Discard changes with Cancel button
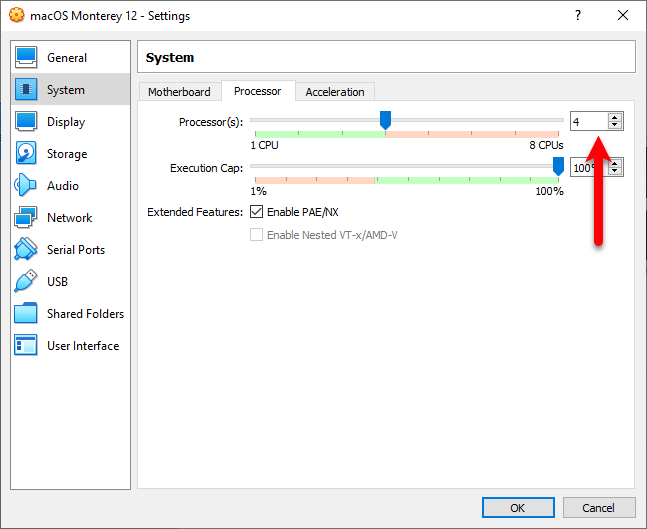Screen dimensions: 647x529 [599, 508]
